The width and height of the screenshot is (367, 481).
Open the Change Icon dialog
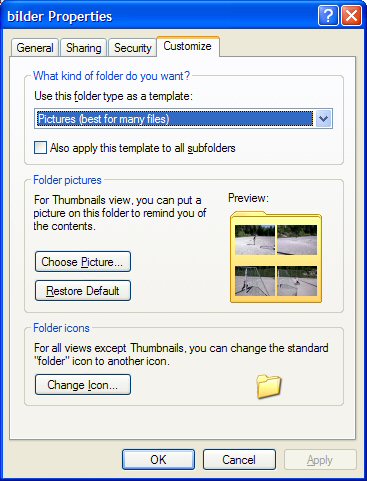click(x=83, y=385)
